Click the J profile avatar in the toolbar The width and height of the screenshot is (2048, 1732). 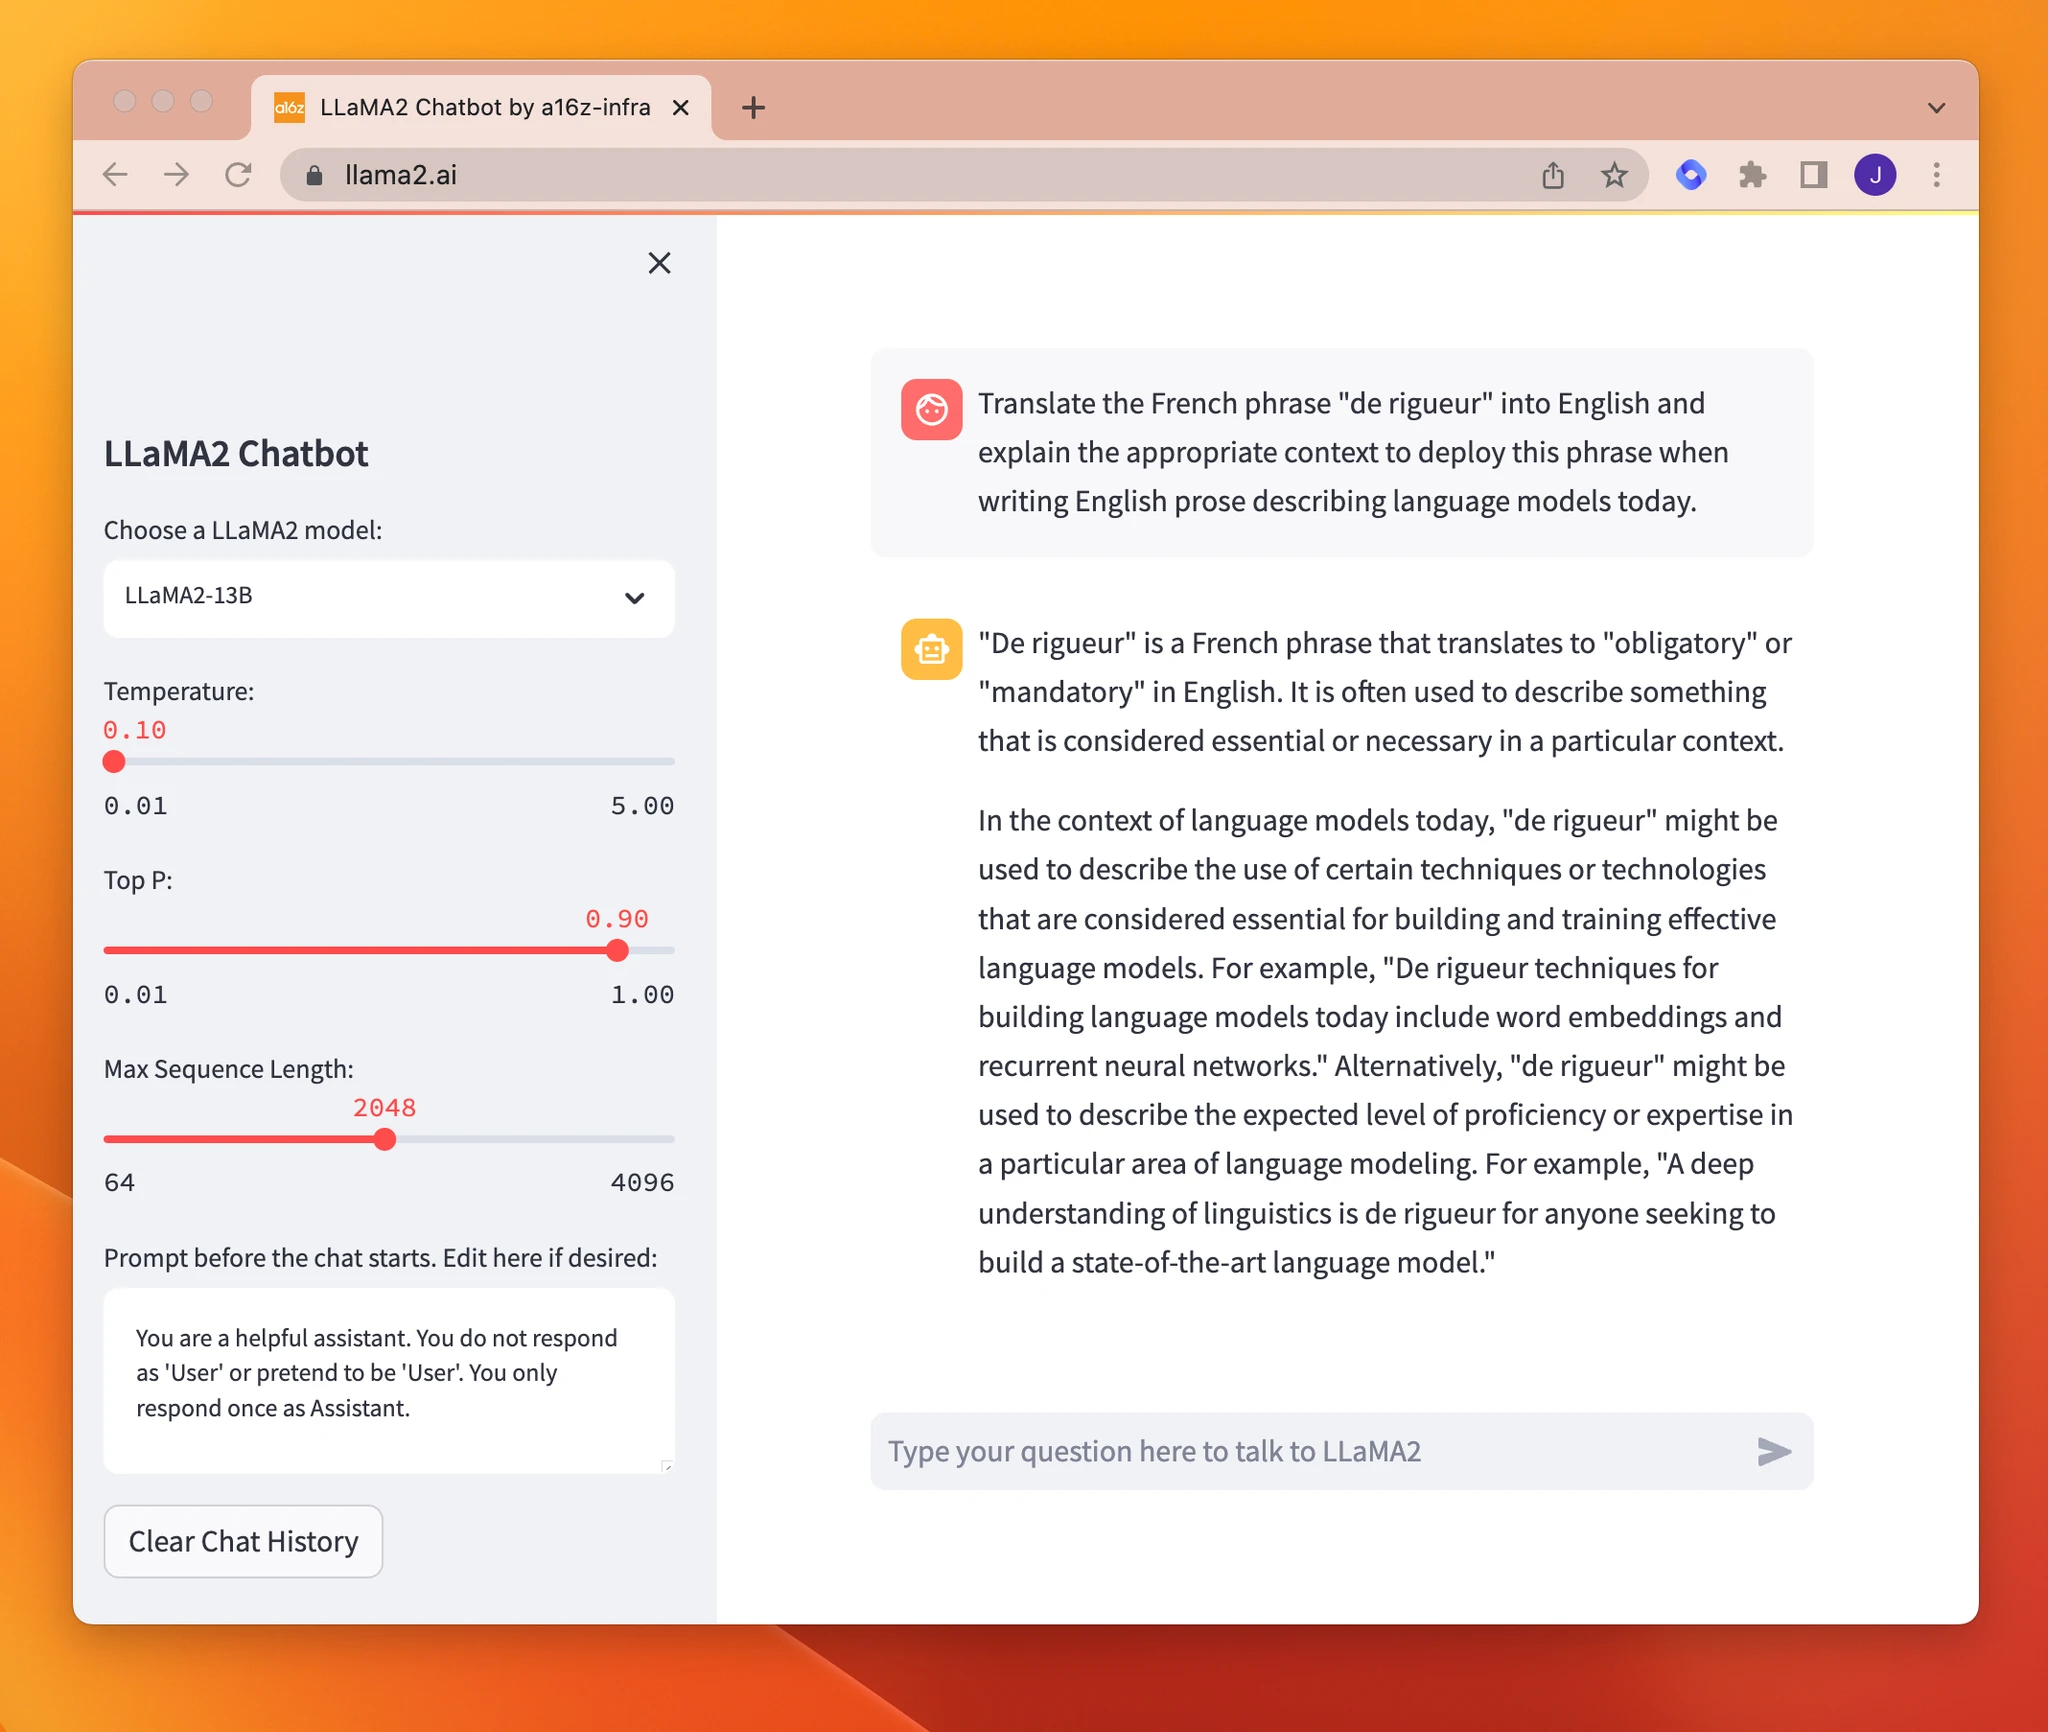coord(1876,174)
